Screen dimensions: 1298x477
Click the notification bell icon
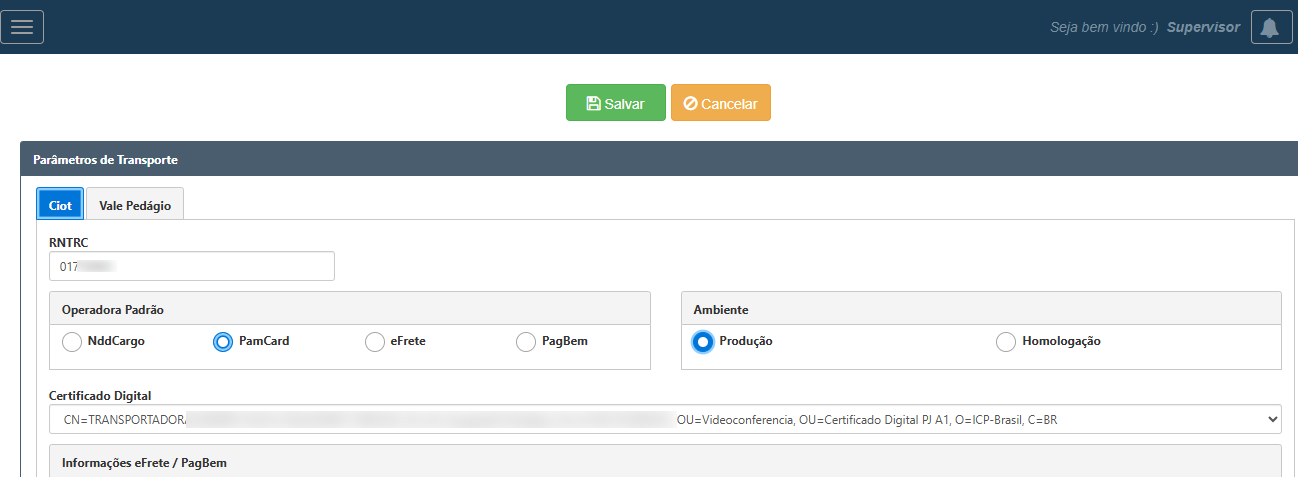point(1269,27)
